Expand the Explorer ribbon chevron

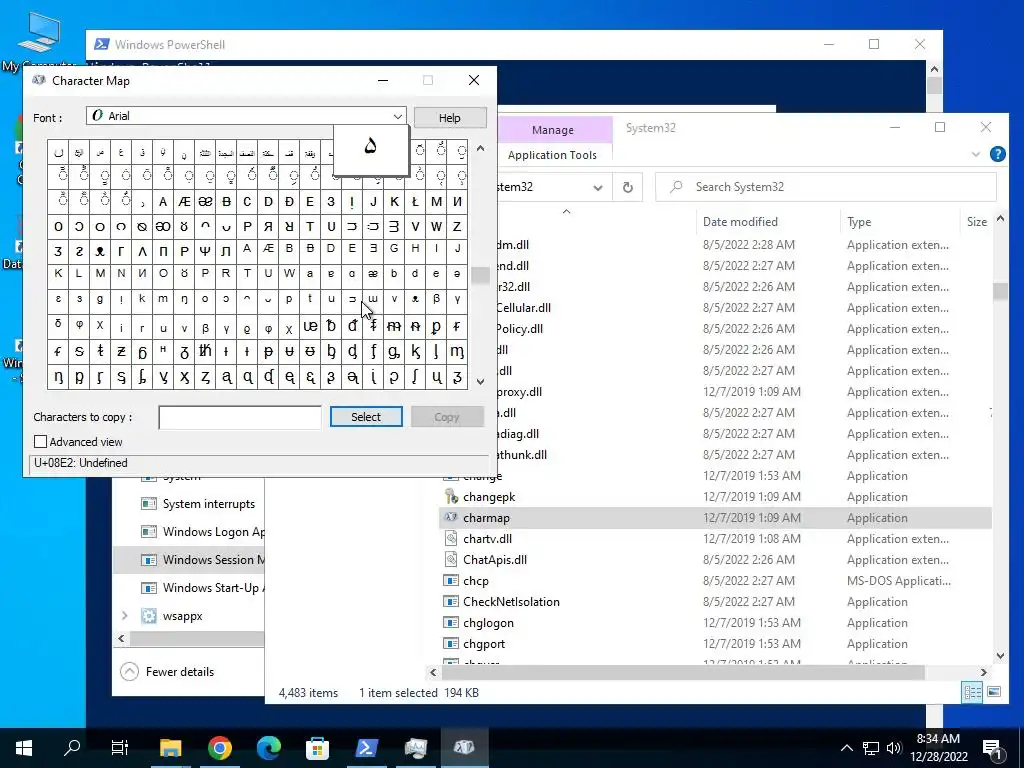point(976,154)
